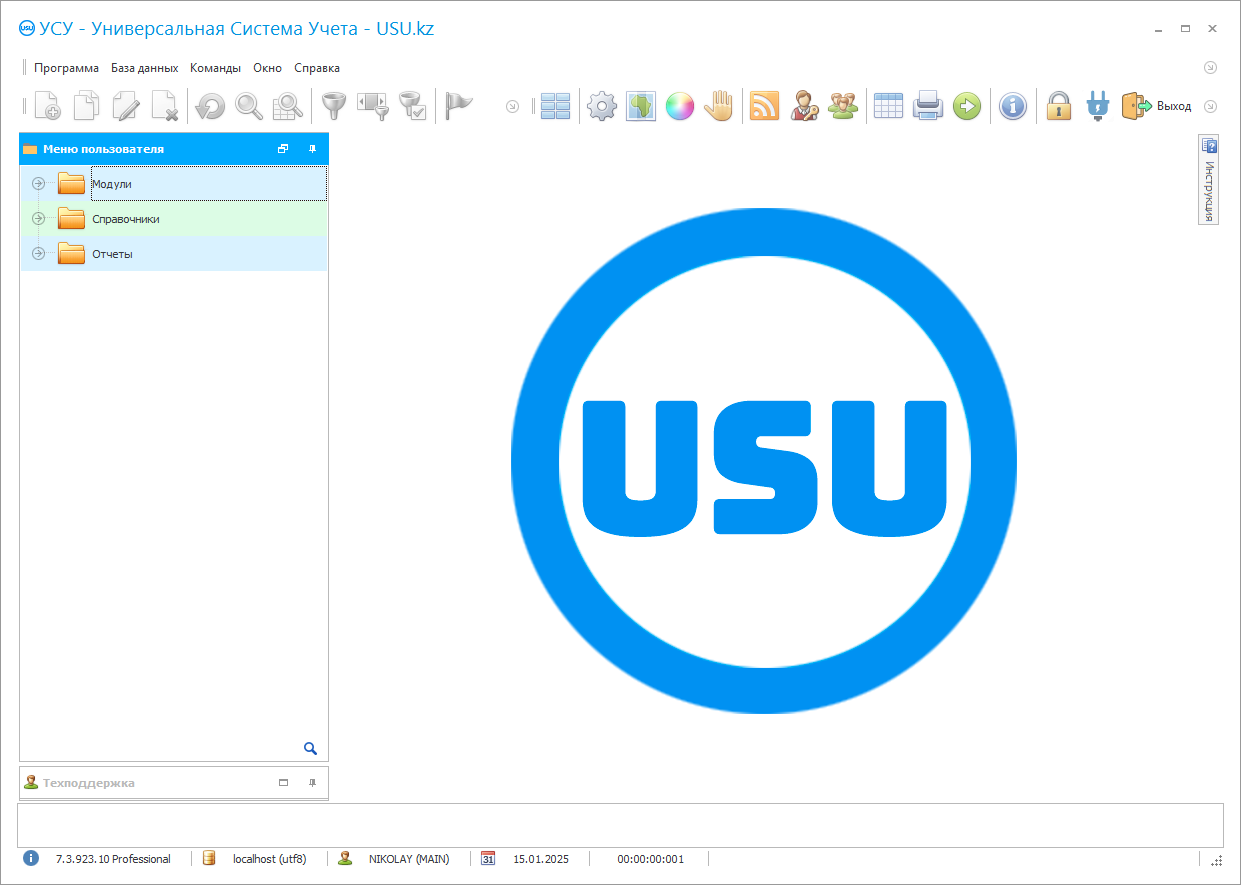This screenshot has height=885, width=1241.
Task: Click the user with key icon
Action: 803,106
